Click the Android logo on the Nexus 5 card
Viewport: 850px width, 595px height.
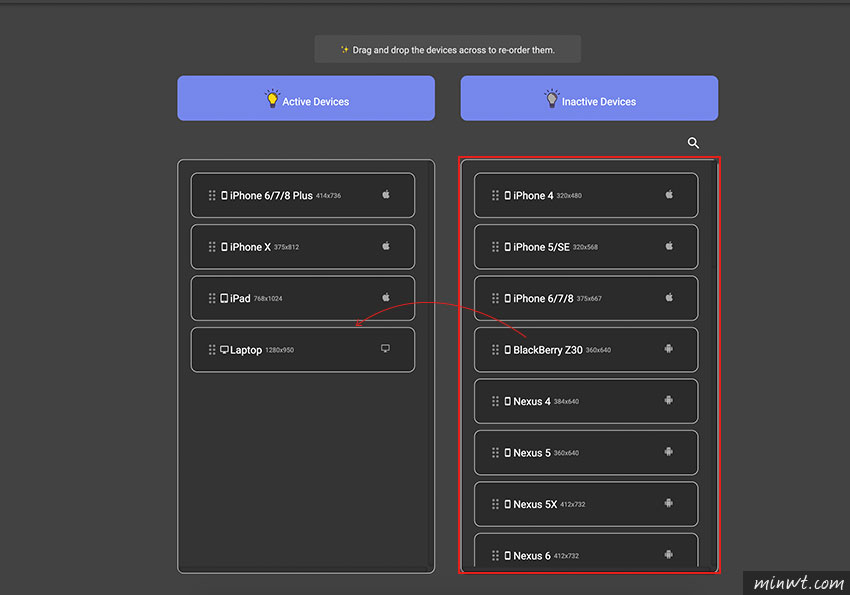coord(669,451)
